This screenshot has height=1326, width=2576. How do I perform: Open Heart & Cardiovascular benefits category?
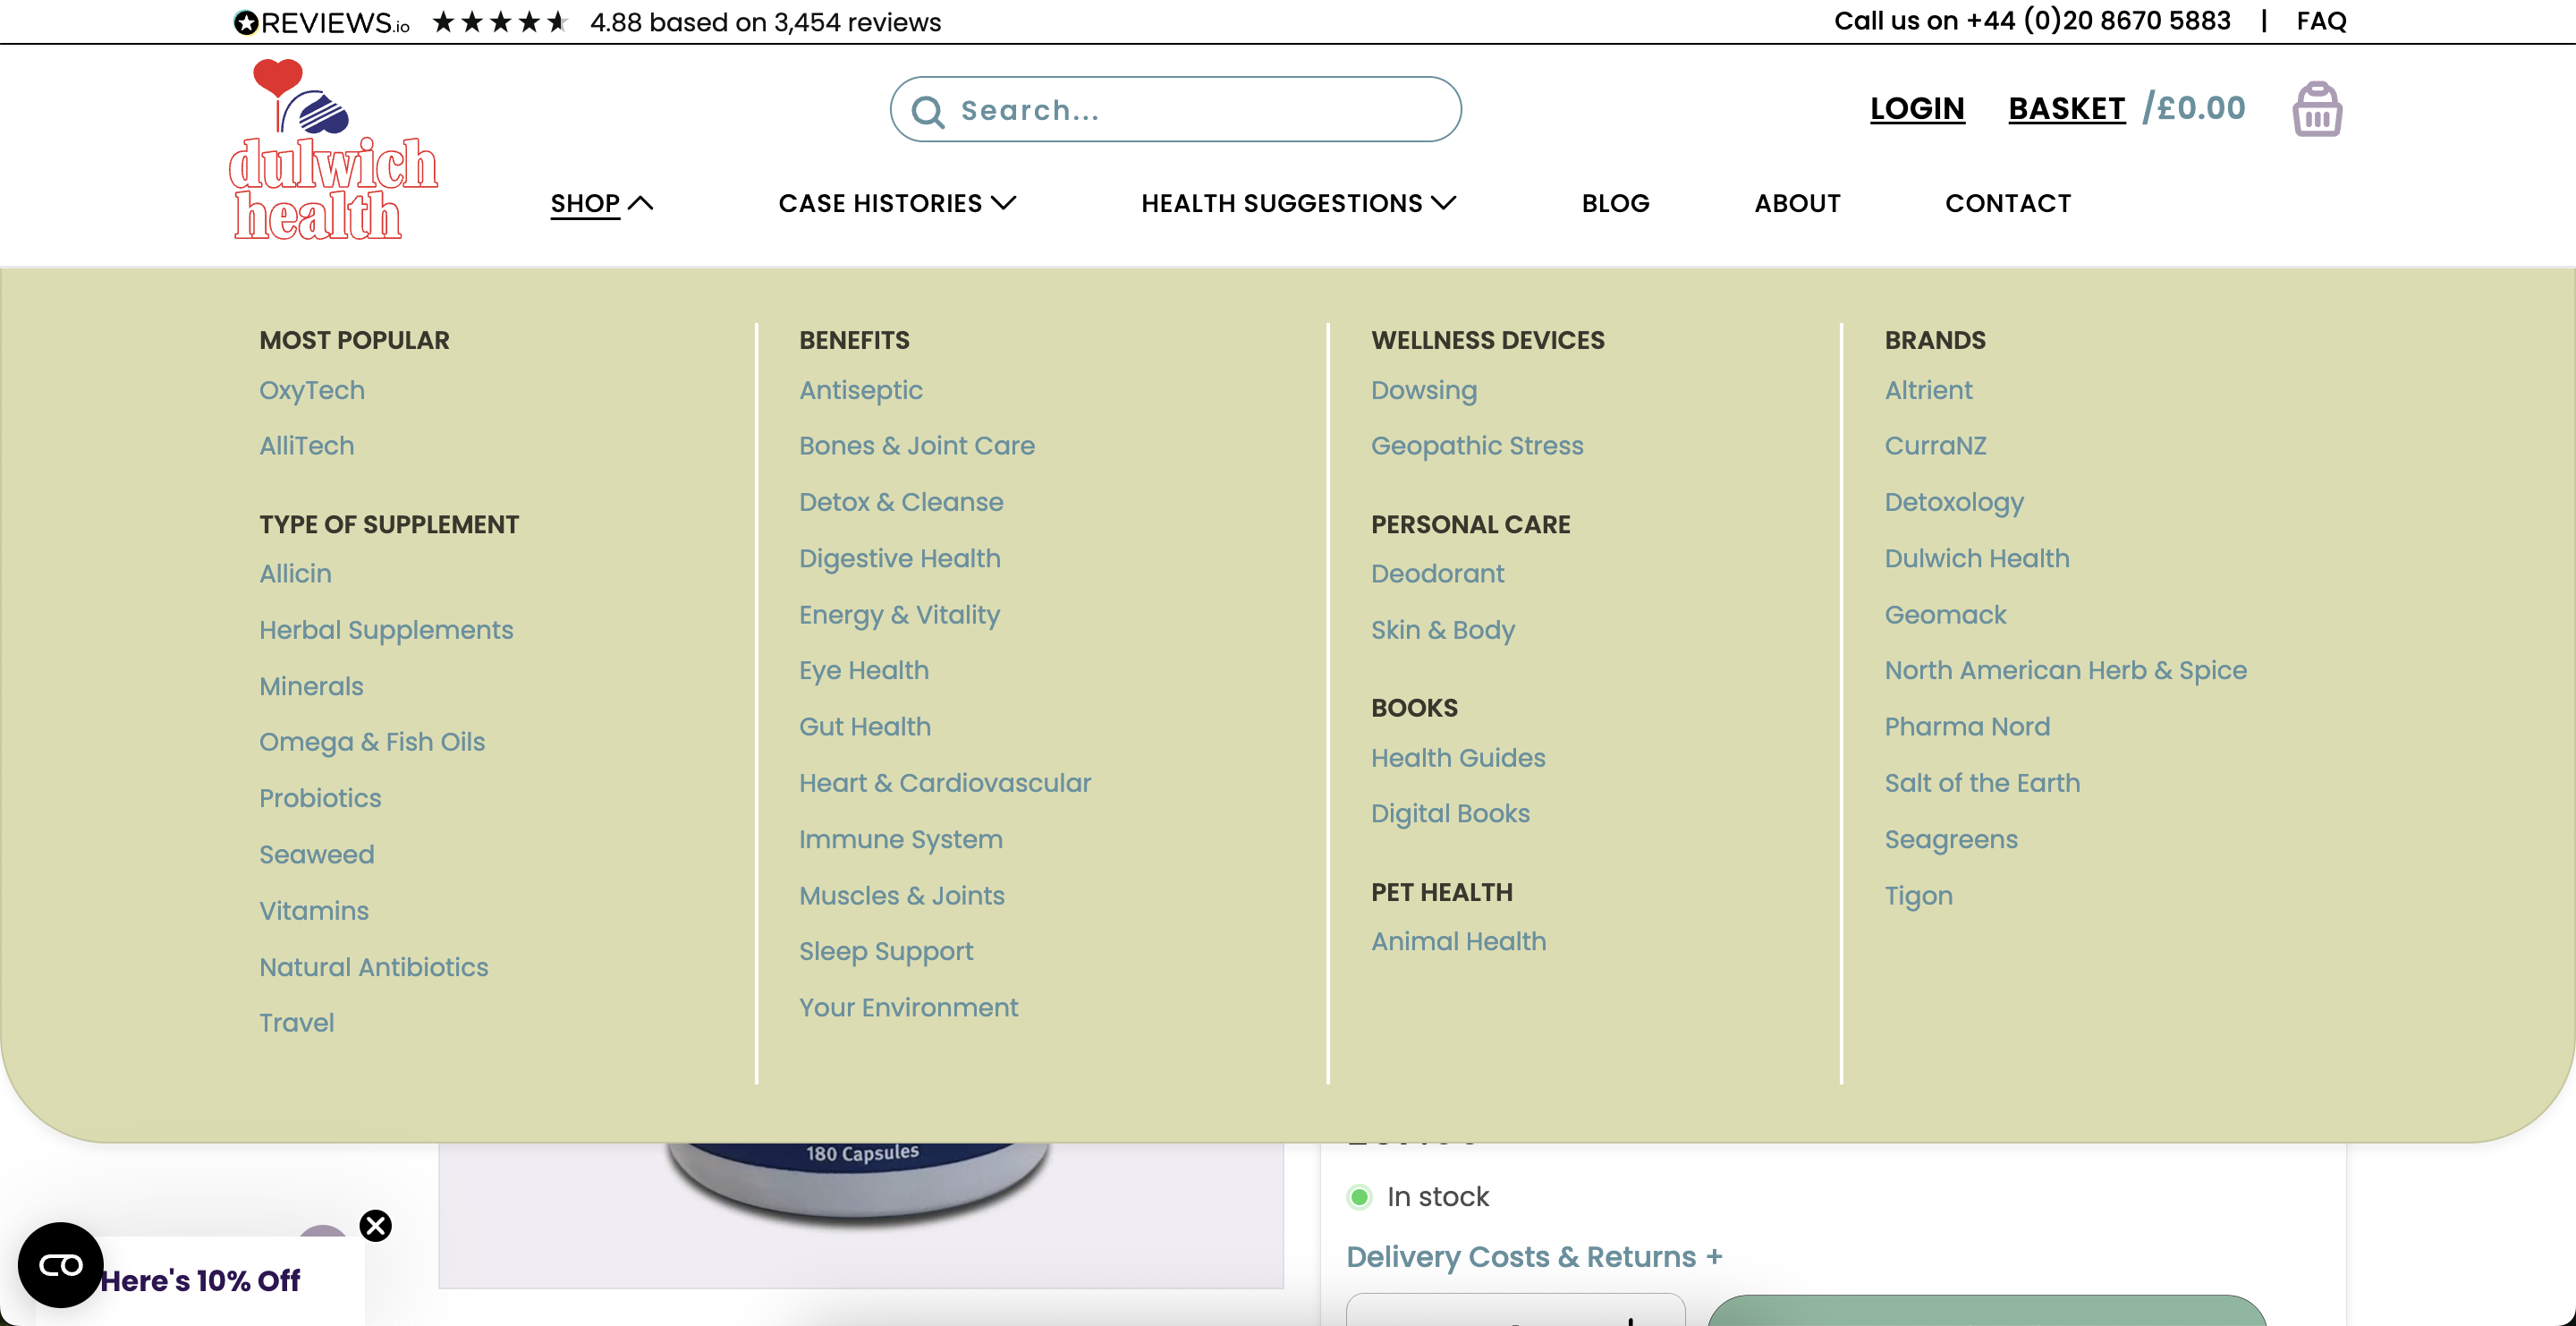[944, 783]
